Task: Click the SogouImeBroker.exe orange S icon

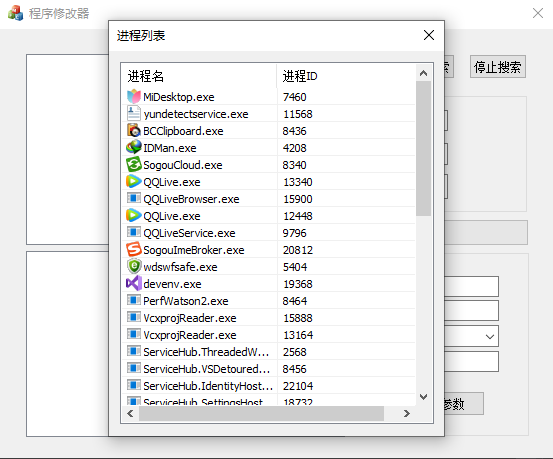Action: 134,249
